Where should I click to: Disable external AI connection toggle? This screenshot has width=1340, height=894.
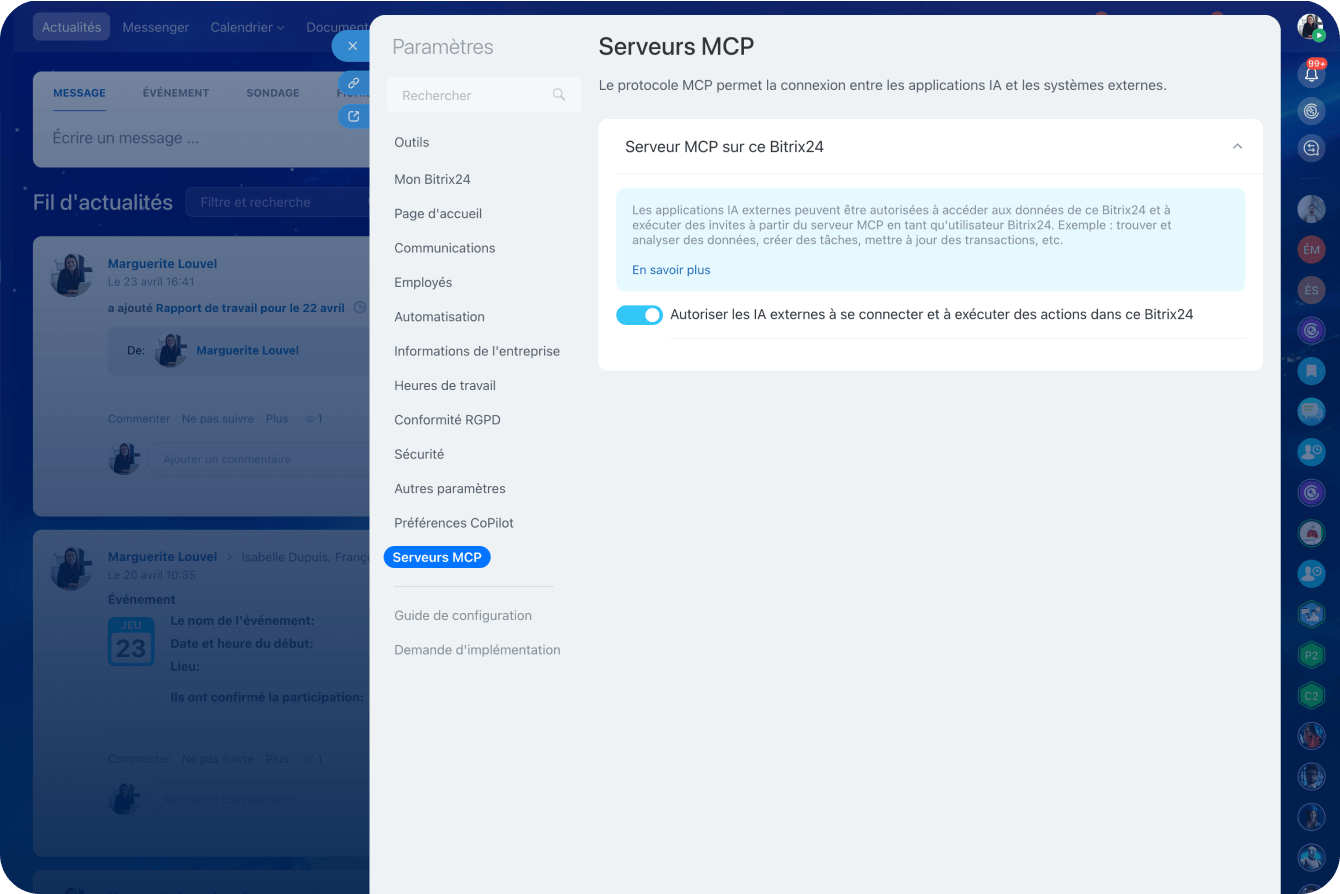point(639,315)
